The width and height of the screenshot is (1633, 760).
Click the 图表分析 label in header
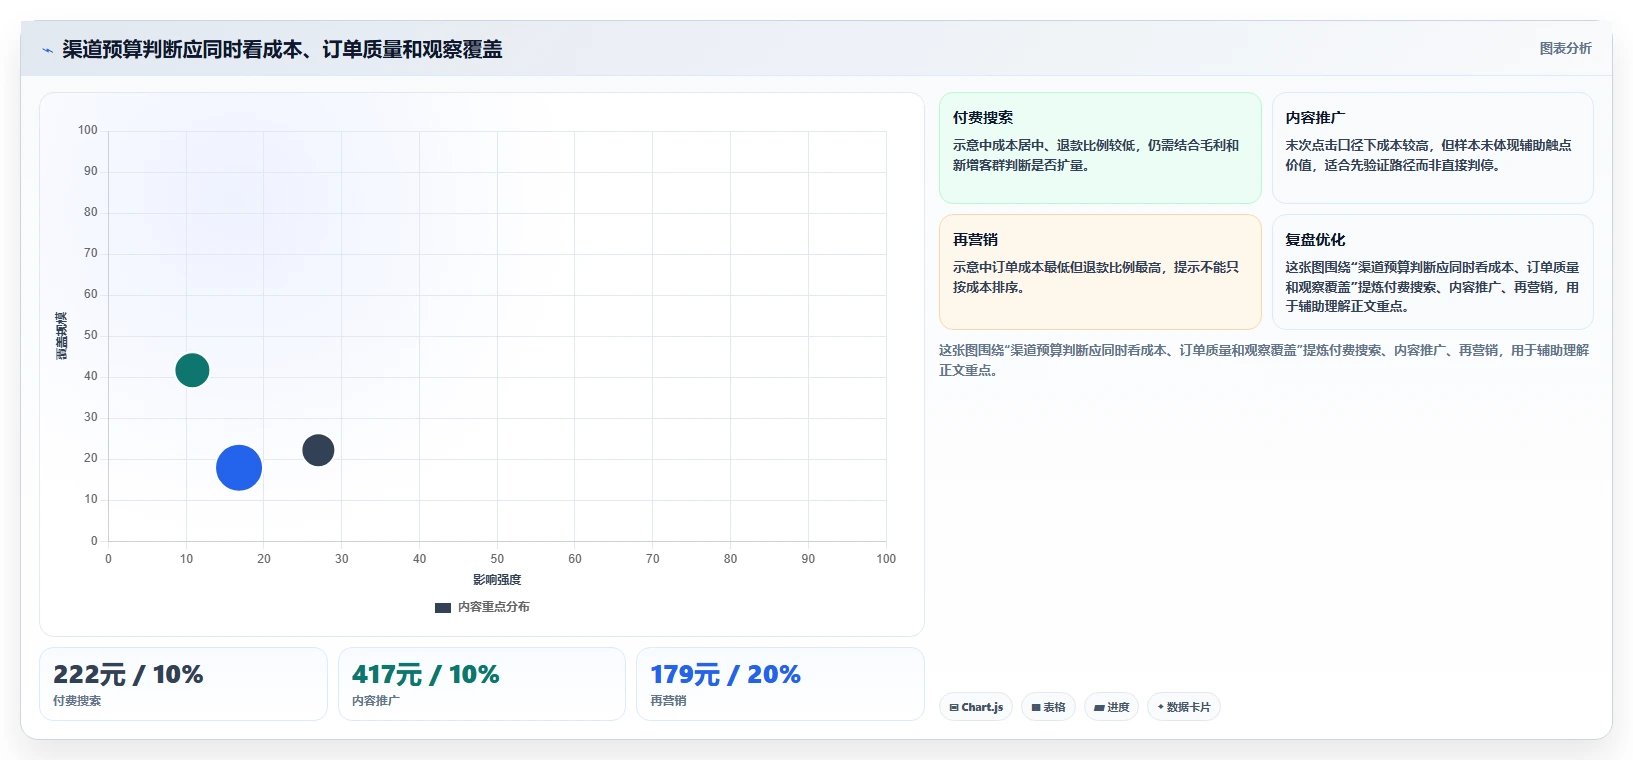pos(1565,48)
